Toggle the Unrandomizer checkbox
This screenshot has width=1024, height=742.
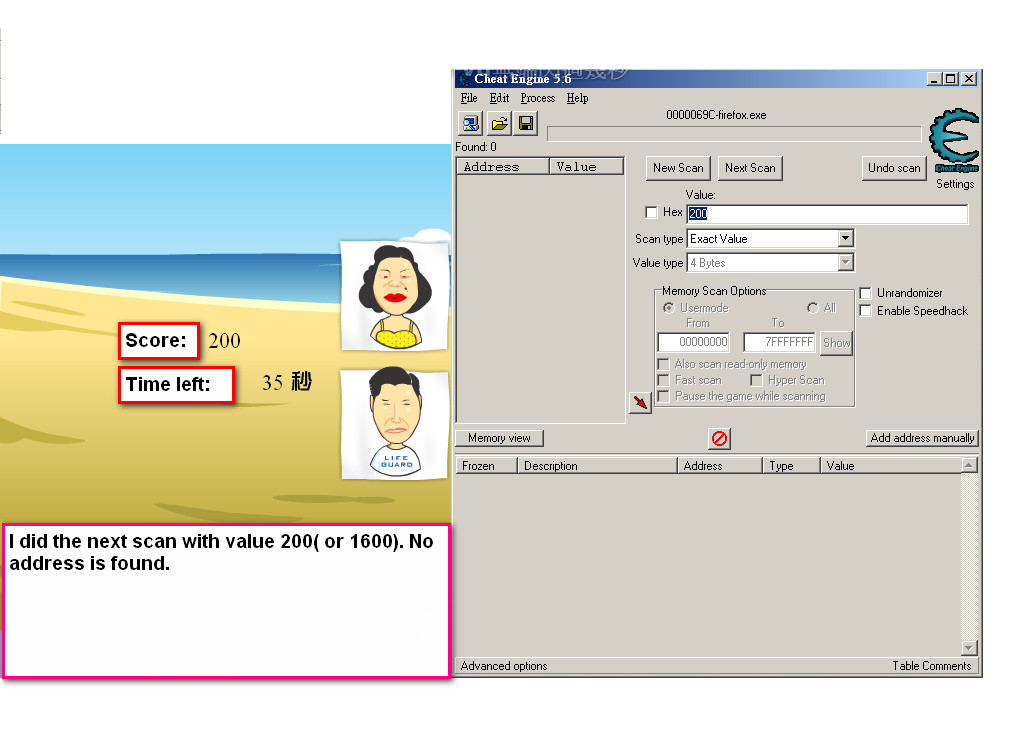pos(866,293)
